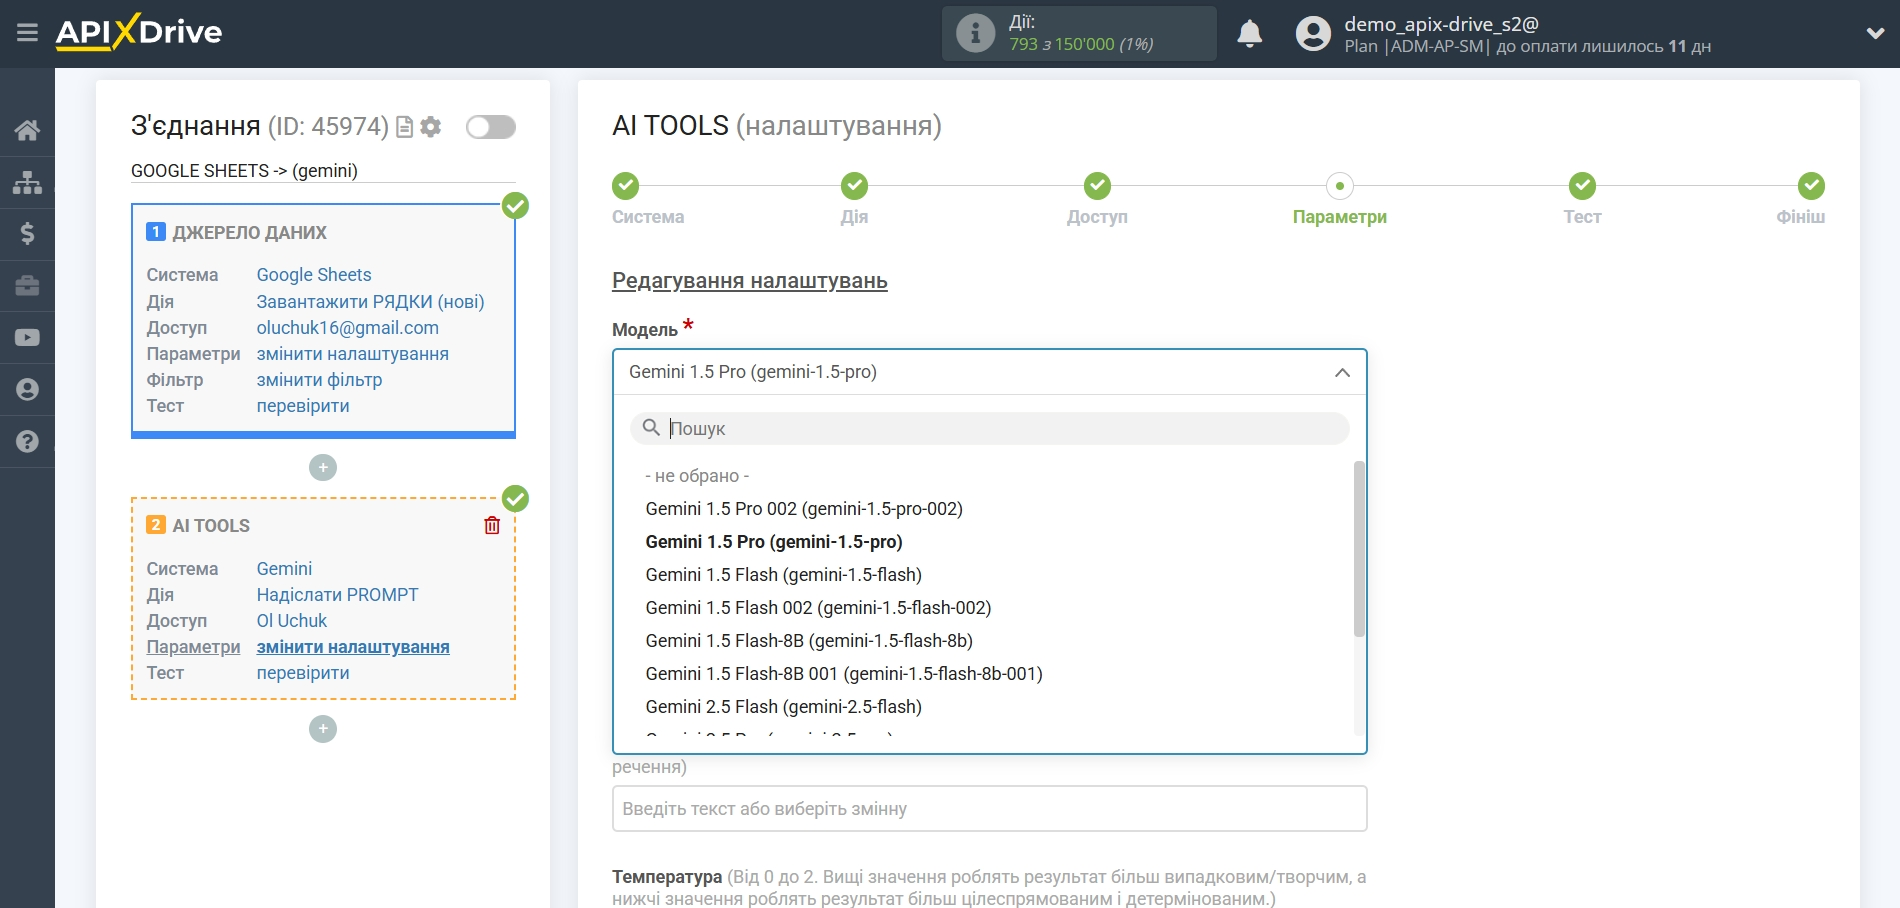Open the 'Ol Uchuk' access link
Viewport: 1900px width, 908px height.
tap(291, 621)
